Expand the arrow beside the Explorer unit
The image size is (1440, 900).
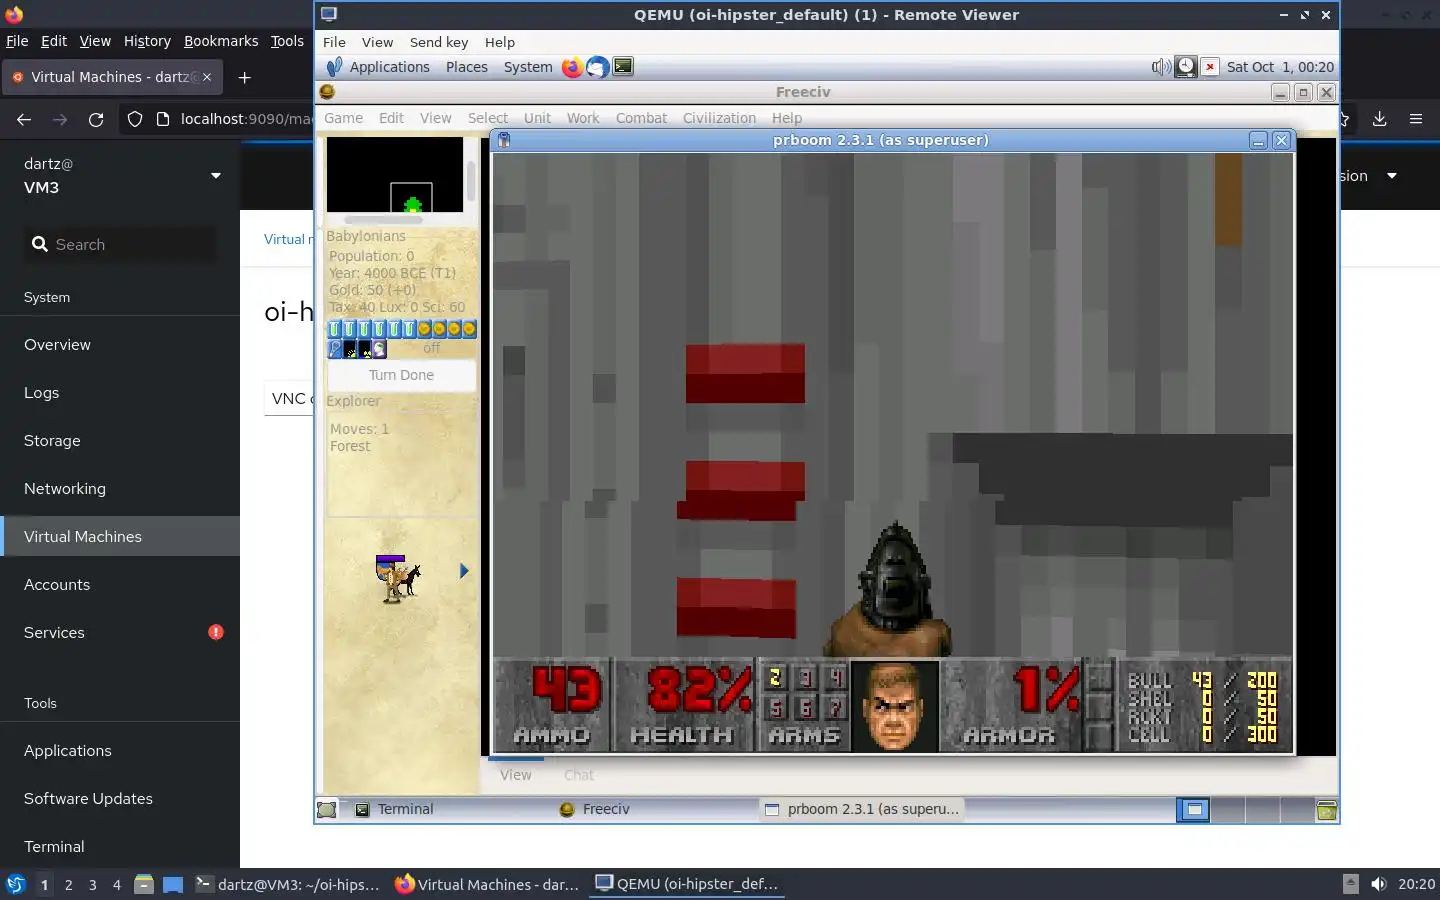tap(463, 571)
